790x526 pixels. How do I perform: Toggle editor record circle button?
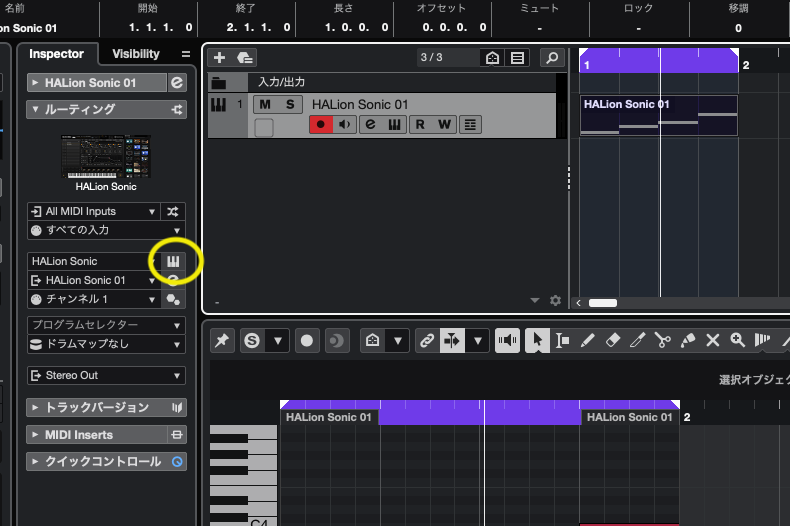point(307,341)
